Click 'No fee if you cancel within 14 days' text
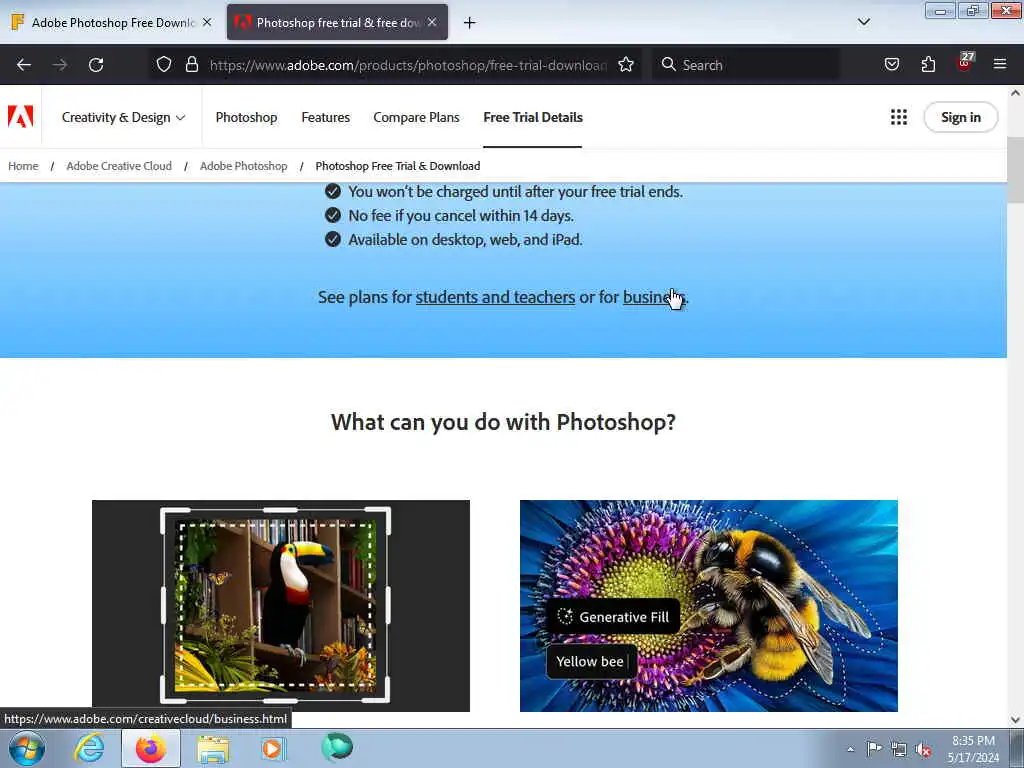The width and height of the screenshot is (1024, 768). (x=461, y=216)
